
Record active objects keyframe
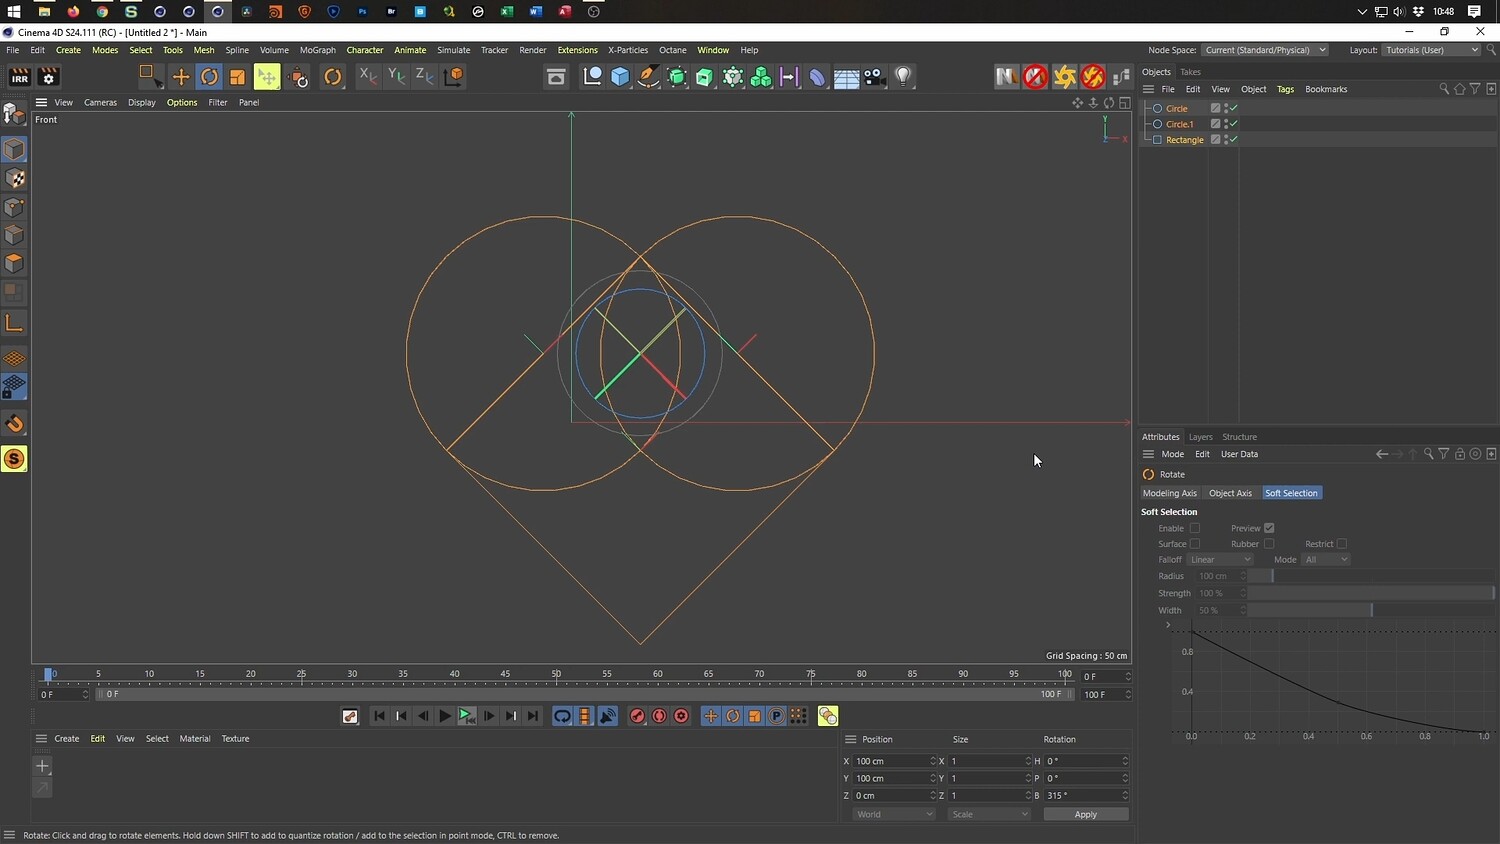pos(637,716)
